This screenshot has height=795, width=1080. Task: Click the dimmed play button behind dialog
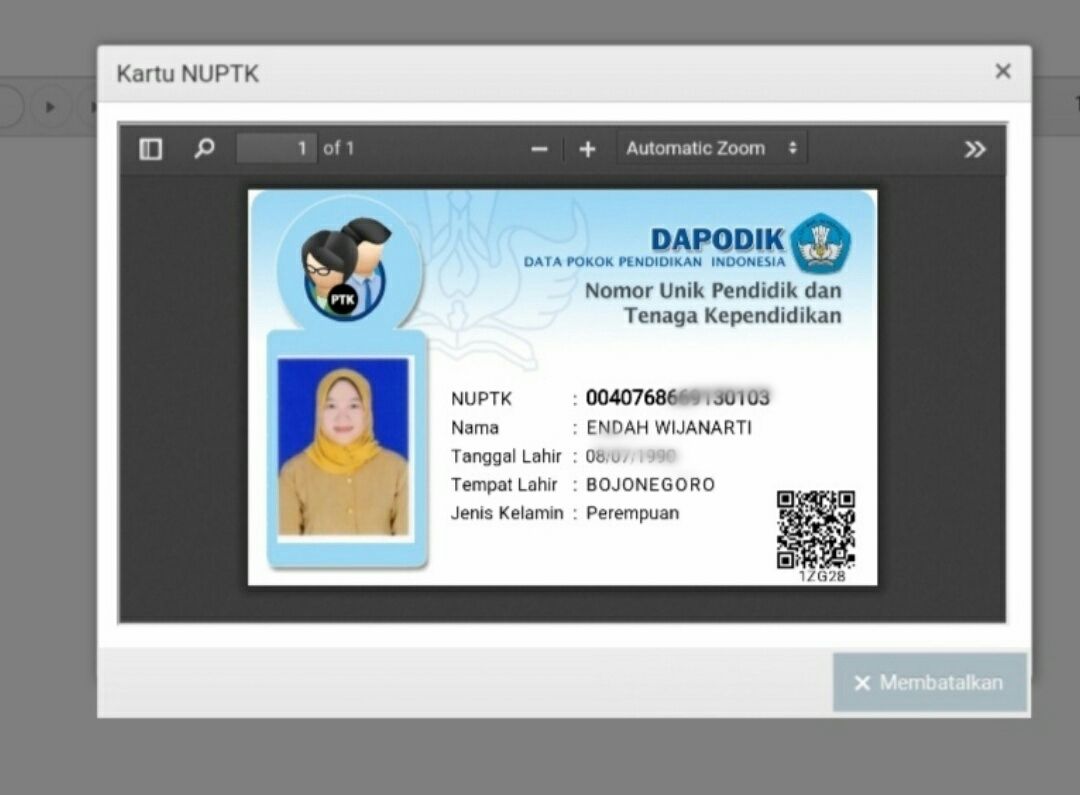50,106
